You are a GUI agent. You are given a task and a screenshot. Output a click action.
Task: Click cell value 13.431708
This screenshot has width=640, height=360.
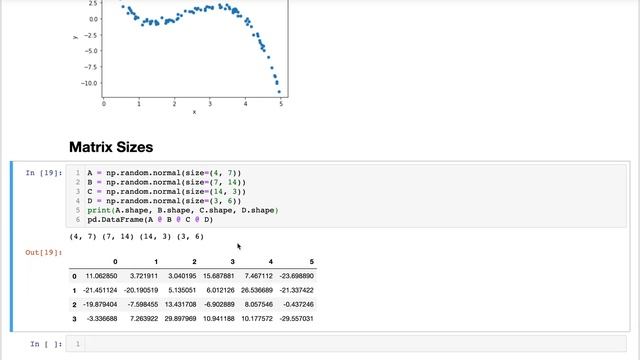pos(180,305)
